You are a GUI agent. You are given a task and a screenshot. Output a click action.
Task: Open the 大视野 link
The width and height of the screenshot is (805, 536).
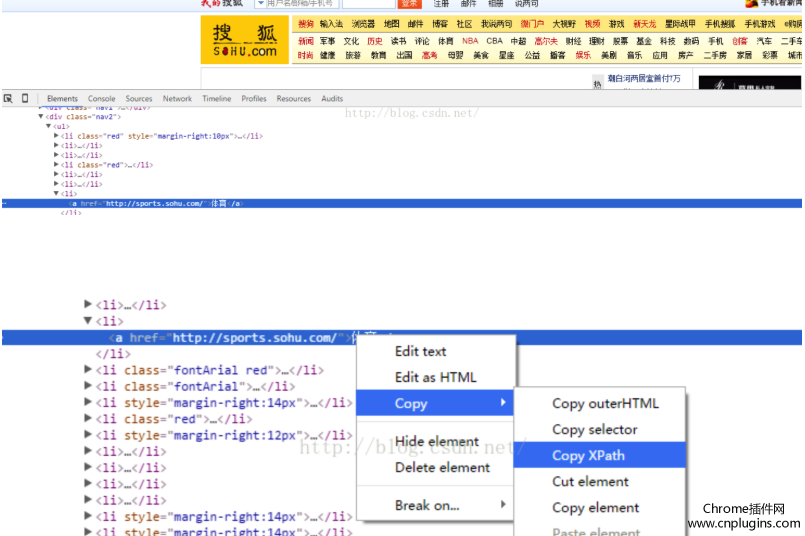(x=564, y=24)
